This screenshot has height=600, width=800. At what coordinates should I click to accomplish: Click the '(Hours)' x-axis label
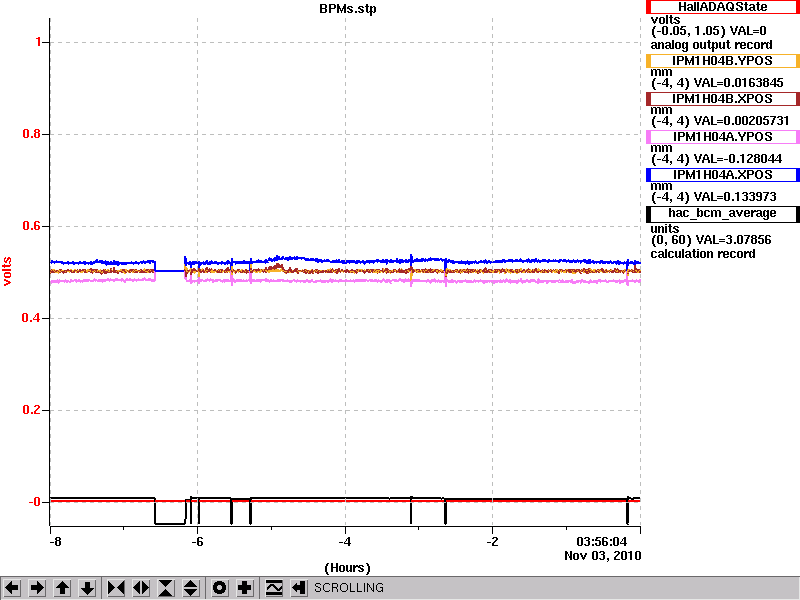(x=347, y=568)
